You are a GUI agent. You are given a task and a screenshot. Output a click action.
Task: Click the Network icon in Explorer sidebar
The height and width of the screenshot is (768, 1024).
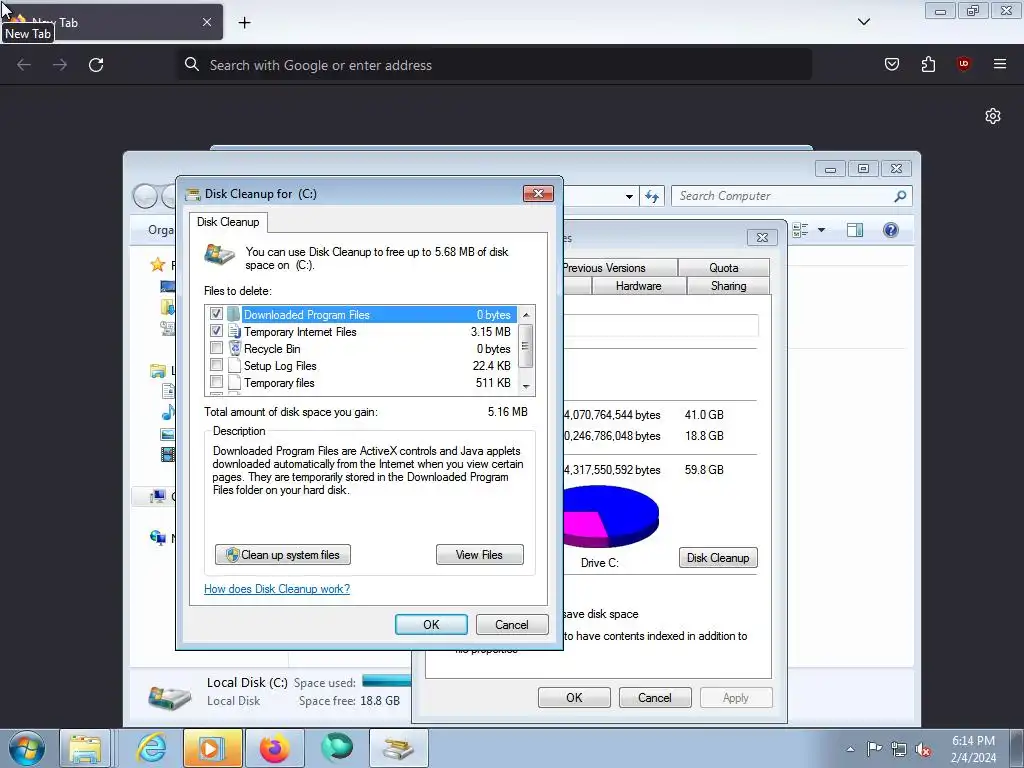tap(157, 537)
